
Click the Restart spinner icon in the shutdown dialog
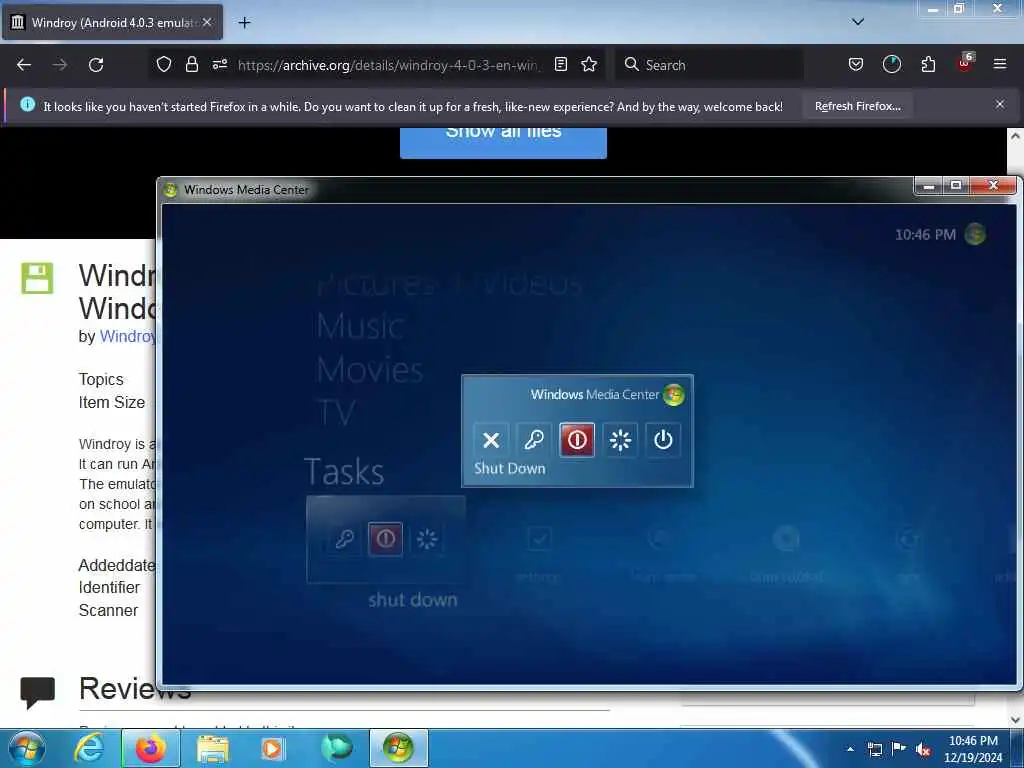pyautogui.click(x=620, y=440)
